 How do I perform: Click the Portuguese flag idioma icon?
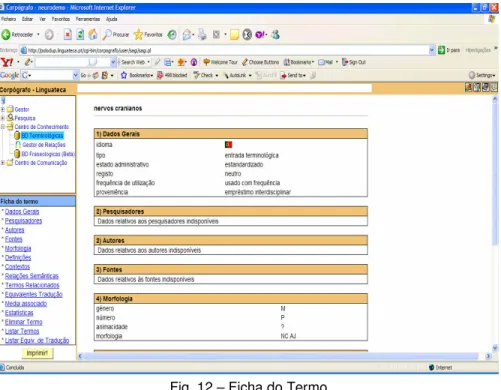tap(228, 144)
